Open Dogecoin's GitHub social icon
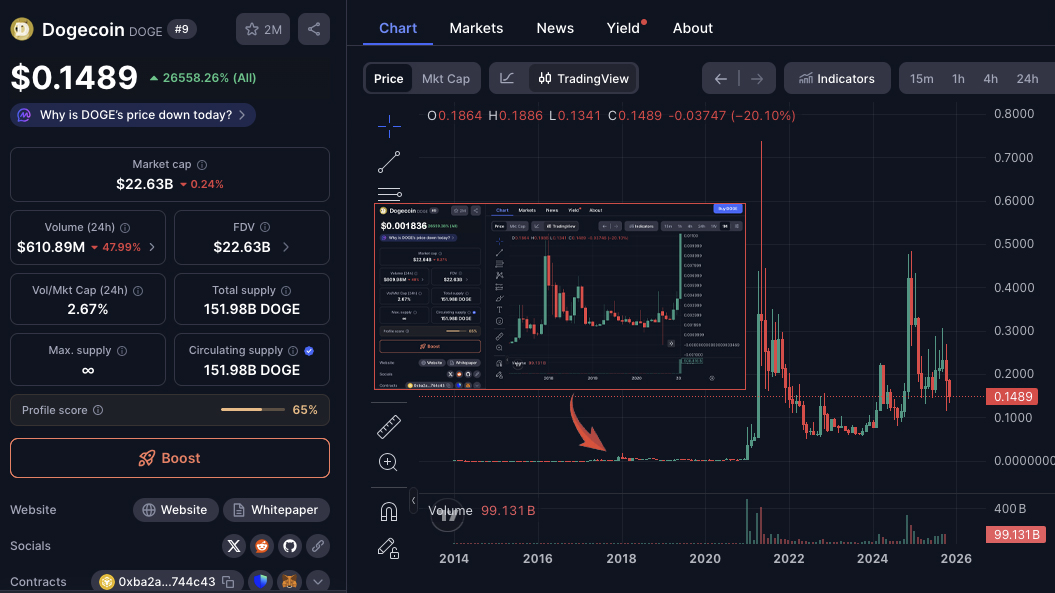The width and height of the screenshot is (1055, 593). tap(290, 546)
